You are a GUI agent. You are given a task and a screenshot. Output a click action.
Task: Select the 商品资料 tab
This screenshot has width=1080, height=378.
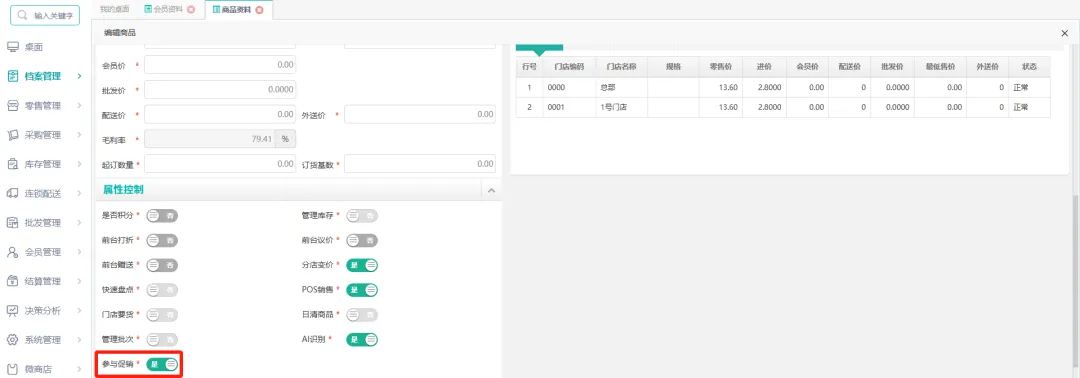(x=236, y=10)
